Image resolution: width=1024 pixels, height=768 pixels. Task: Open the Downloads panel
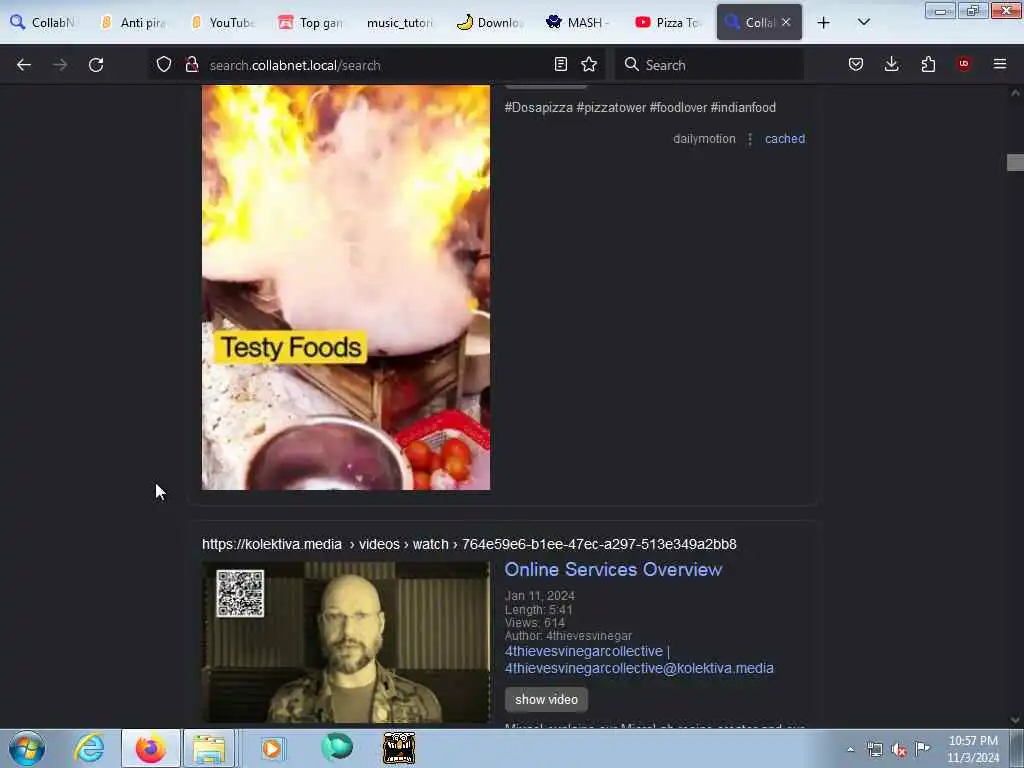[891, 64]
